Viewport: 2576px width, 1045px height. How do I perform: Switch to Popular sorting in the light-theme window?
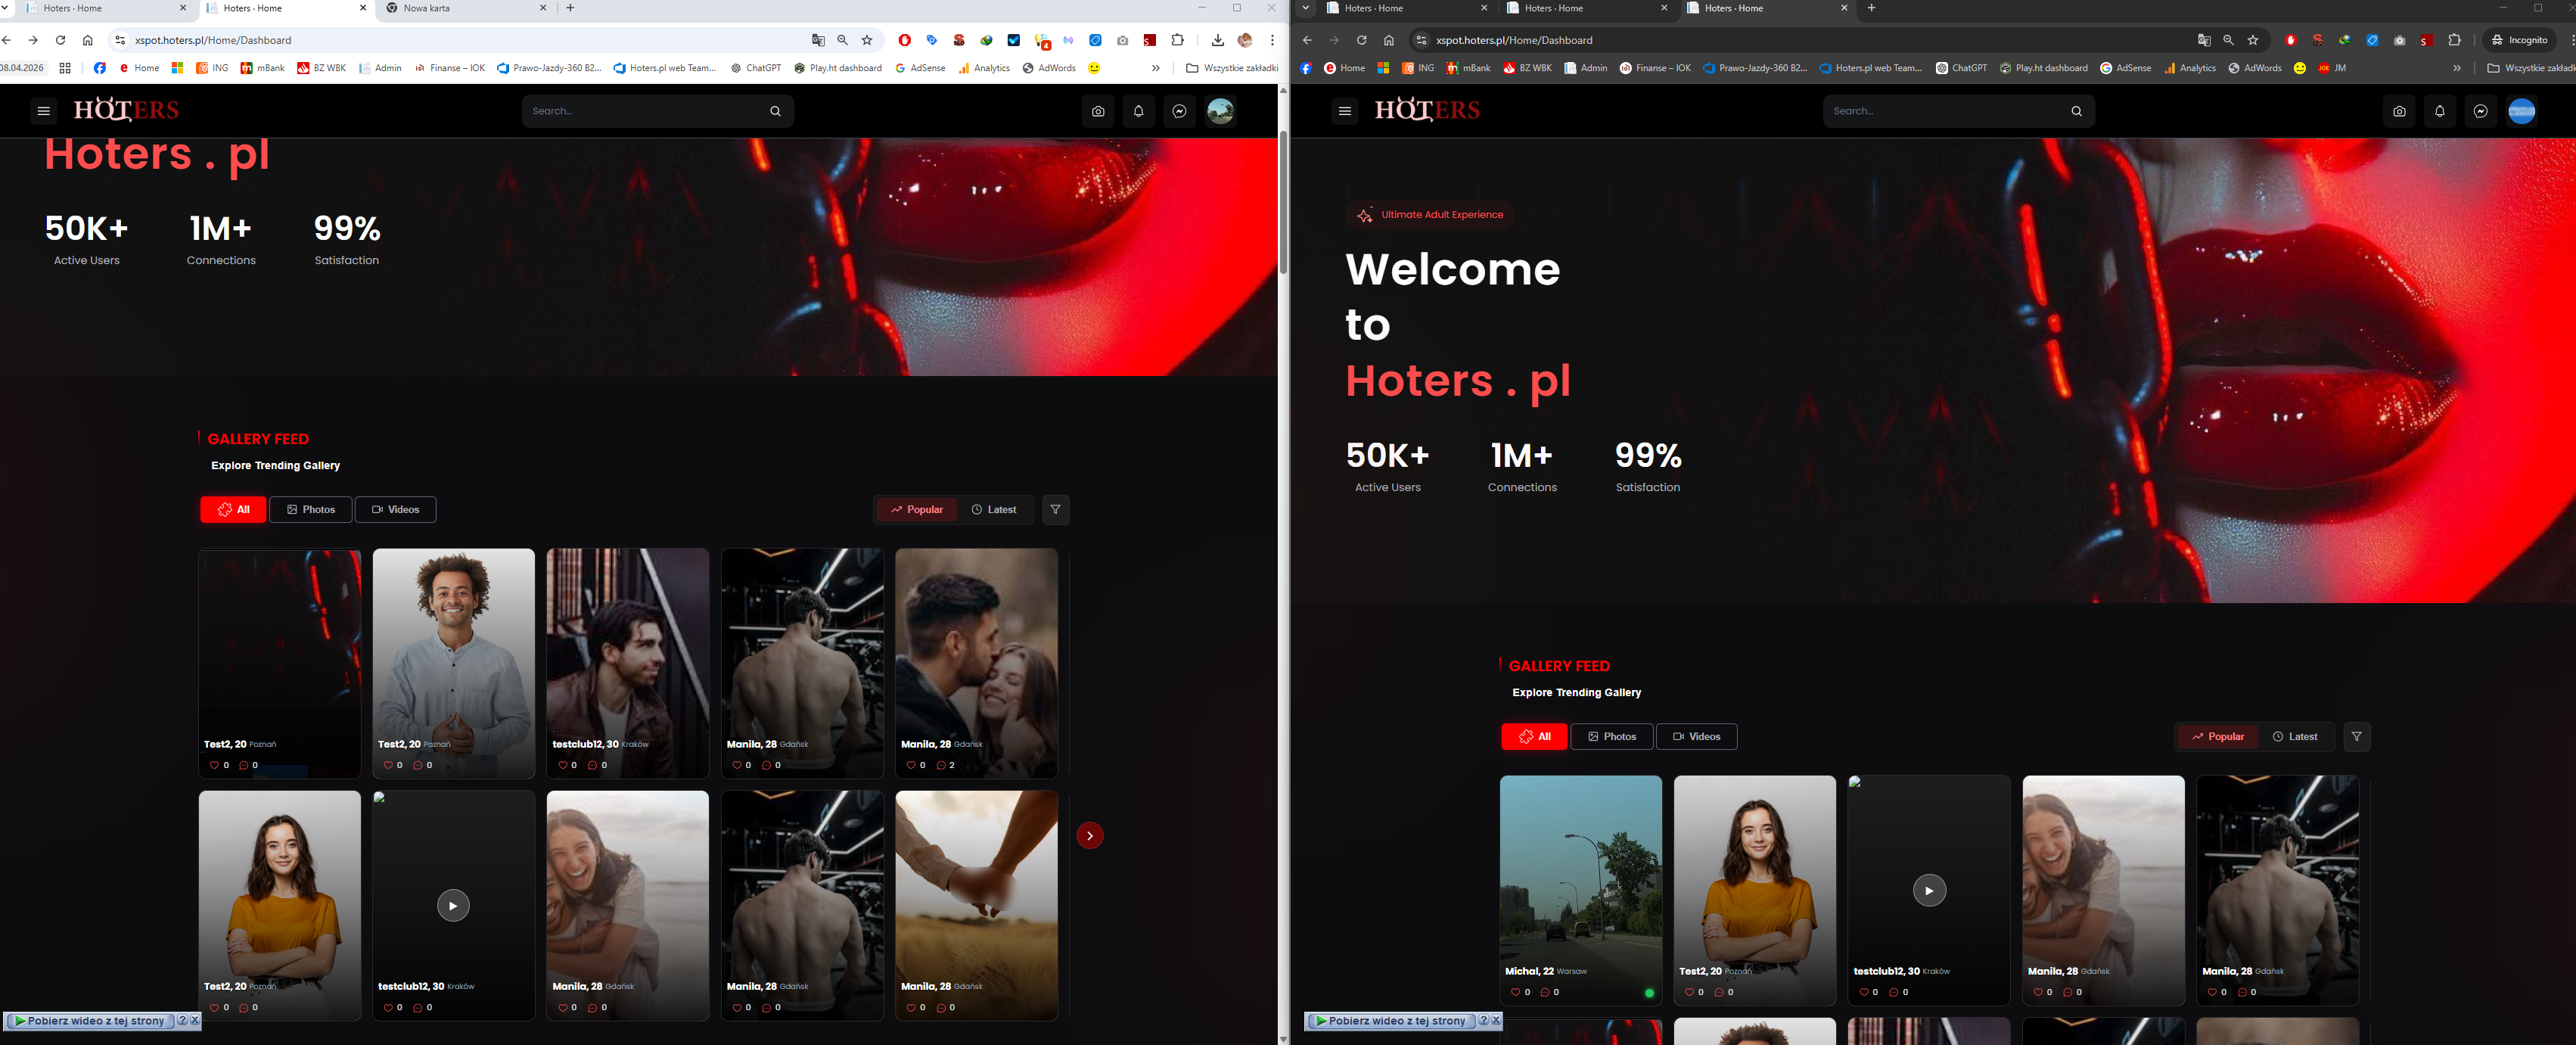tap(917, 510)
